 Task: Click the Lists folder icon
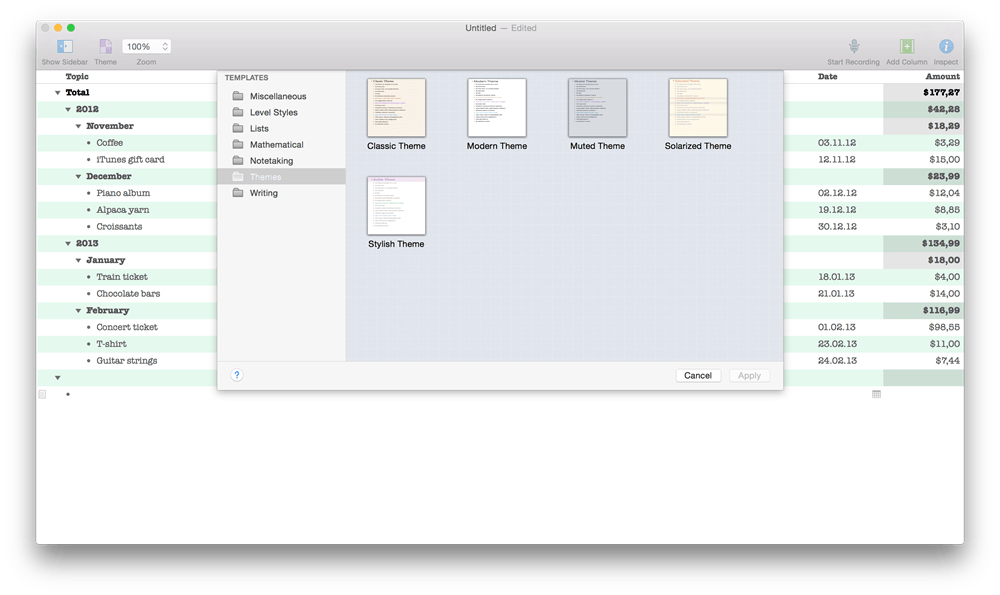[238, 128]
